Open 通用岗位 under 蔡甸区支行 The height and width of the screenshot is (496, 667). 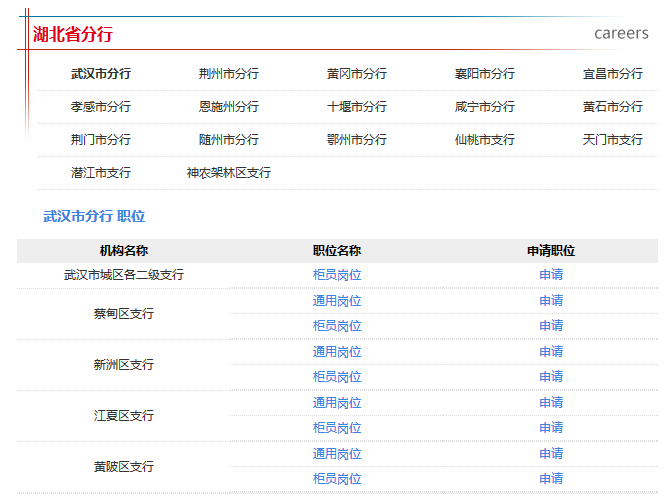pyautogui.click(x=337, y=301)
